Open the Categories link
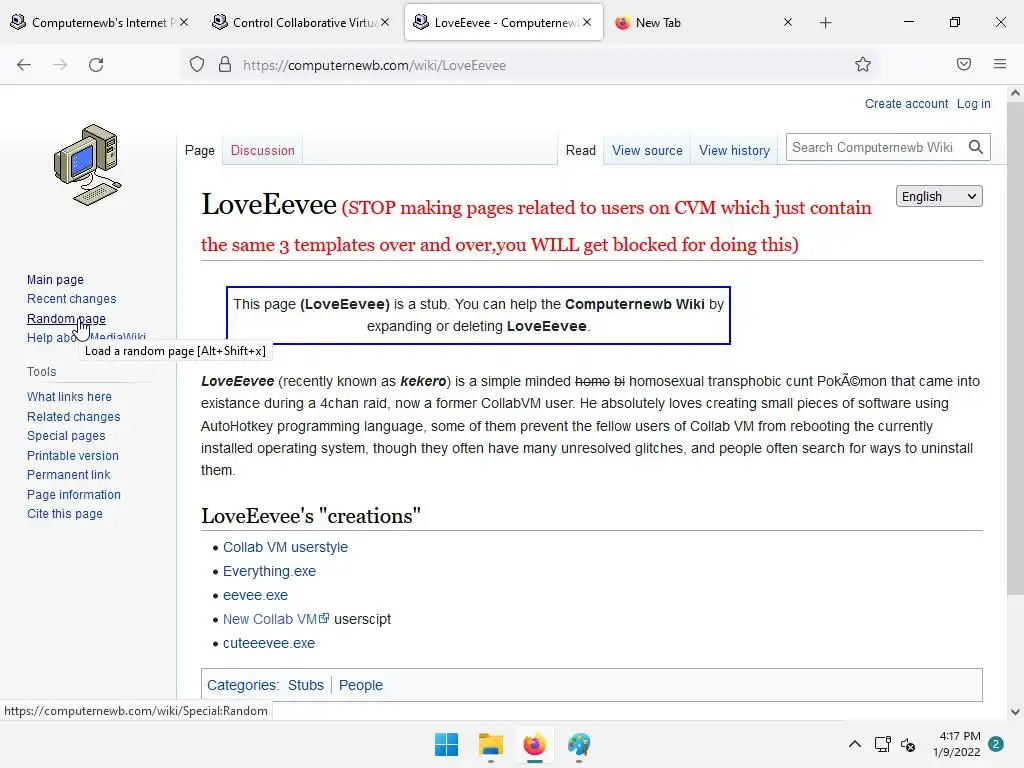The image size is (1024, 768). pyautogui.click(x=242, y=685)
